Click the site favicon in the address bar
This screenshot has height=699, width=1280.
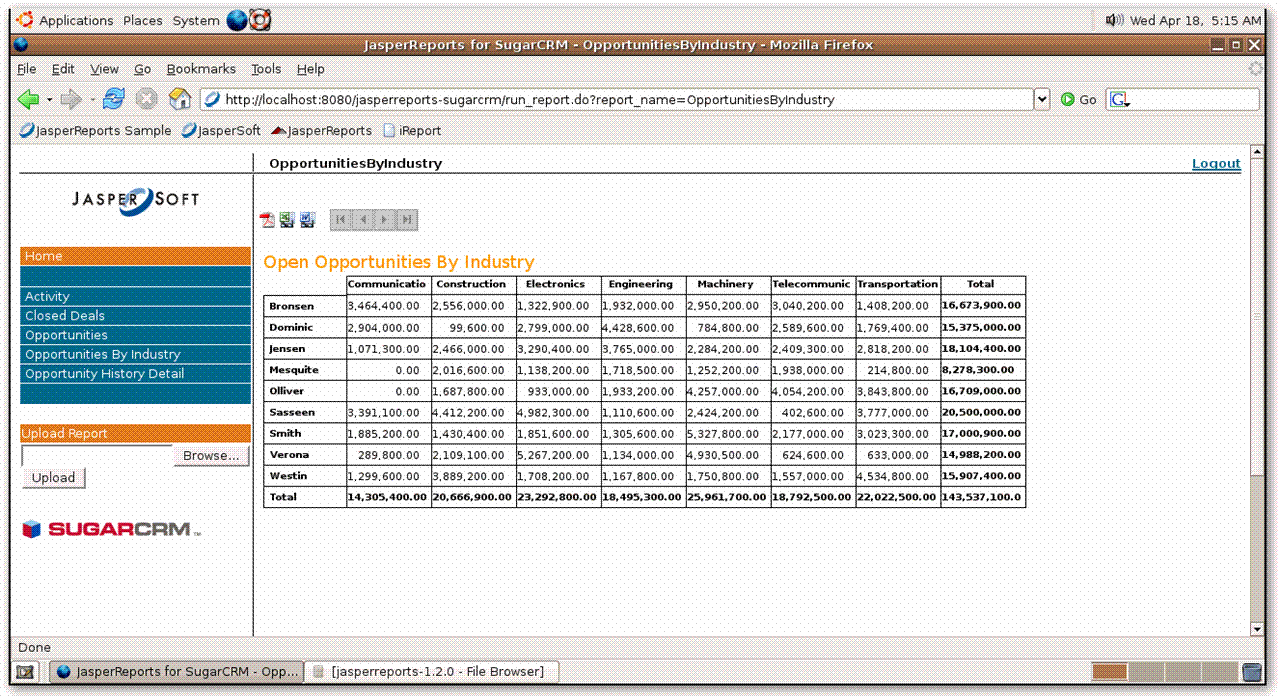click(211, 99)
